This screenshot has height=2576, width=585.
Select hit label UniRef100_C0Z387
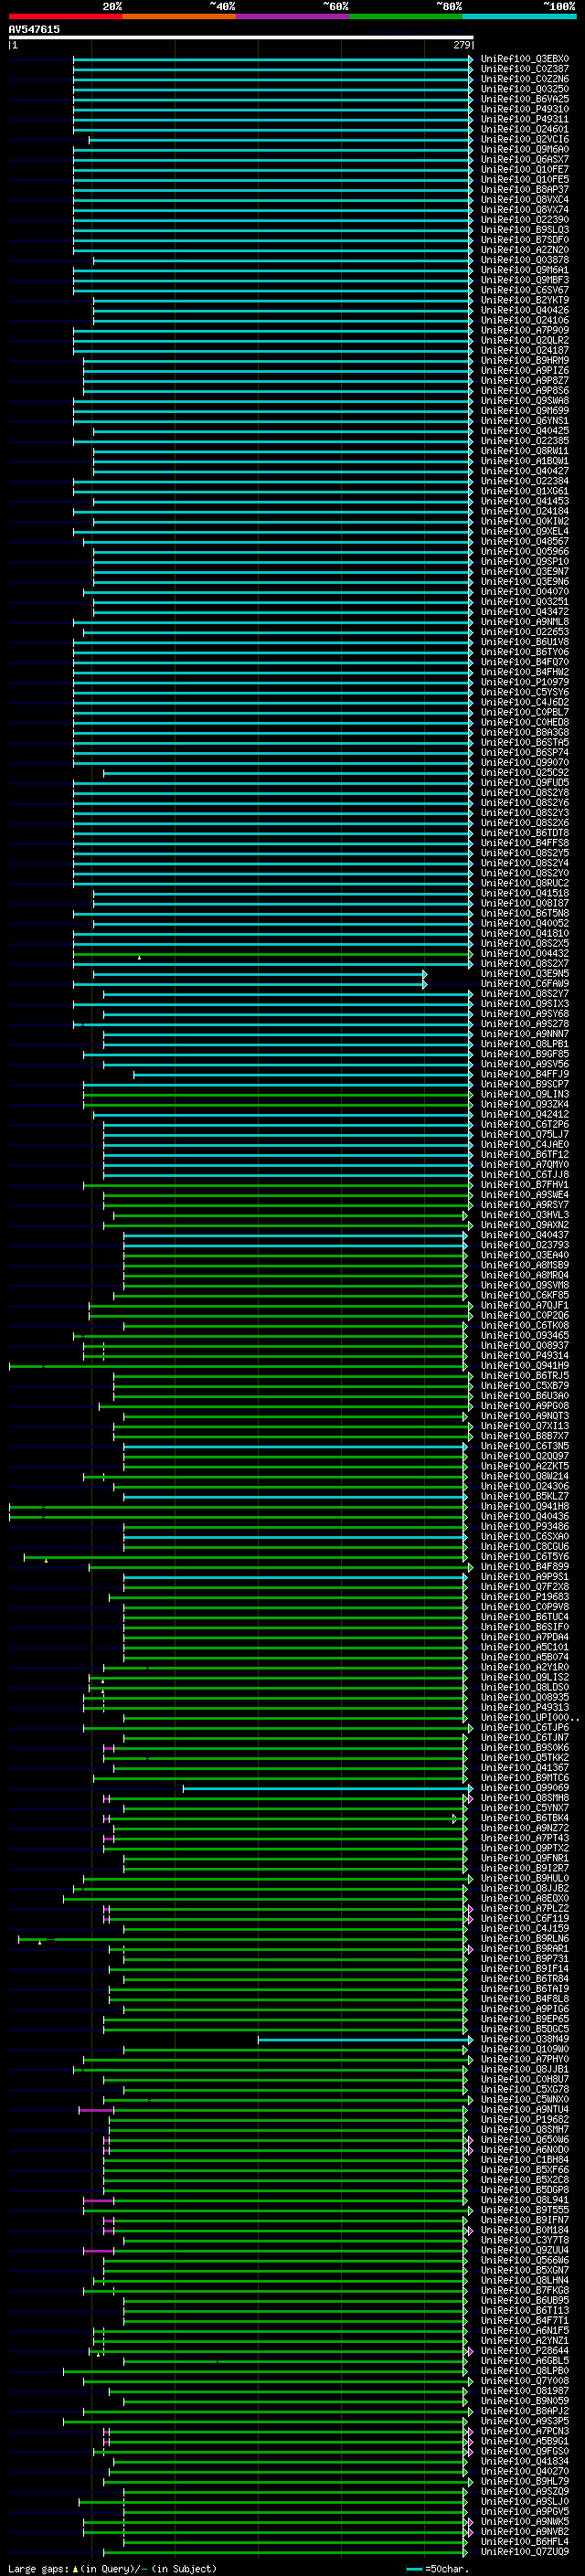[524, 69]
